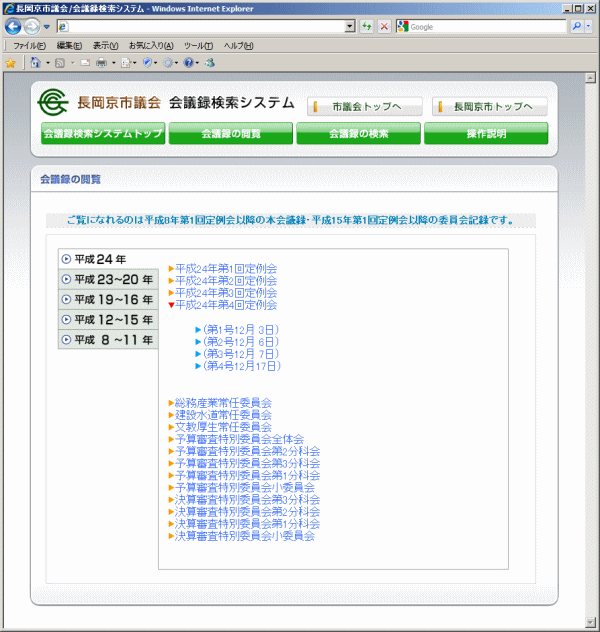This screenshot has height=632, width=600.
Task: Select the 会議録の閲覧 green tab
Action: 231,133
